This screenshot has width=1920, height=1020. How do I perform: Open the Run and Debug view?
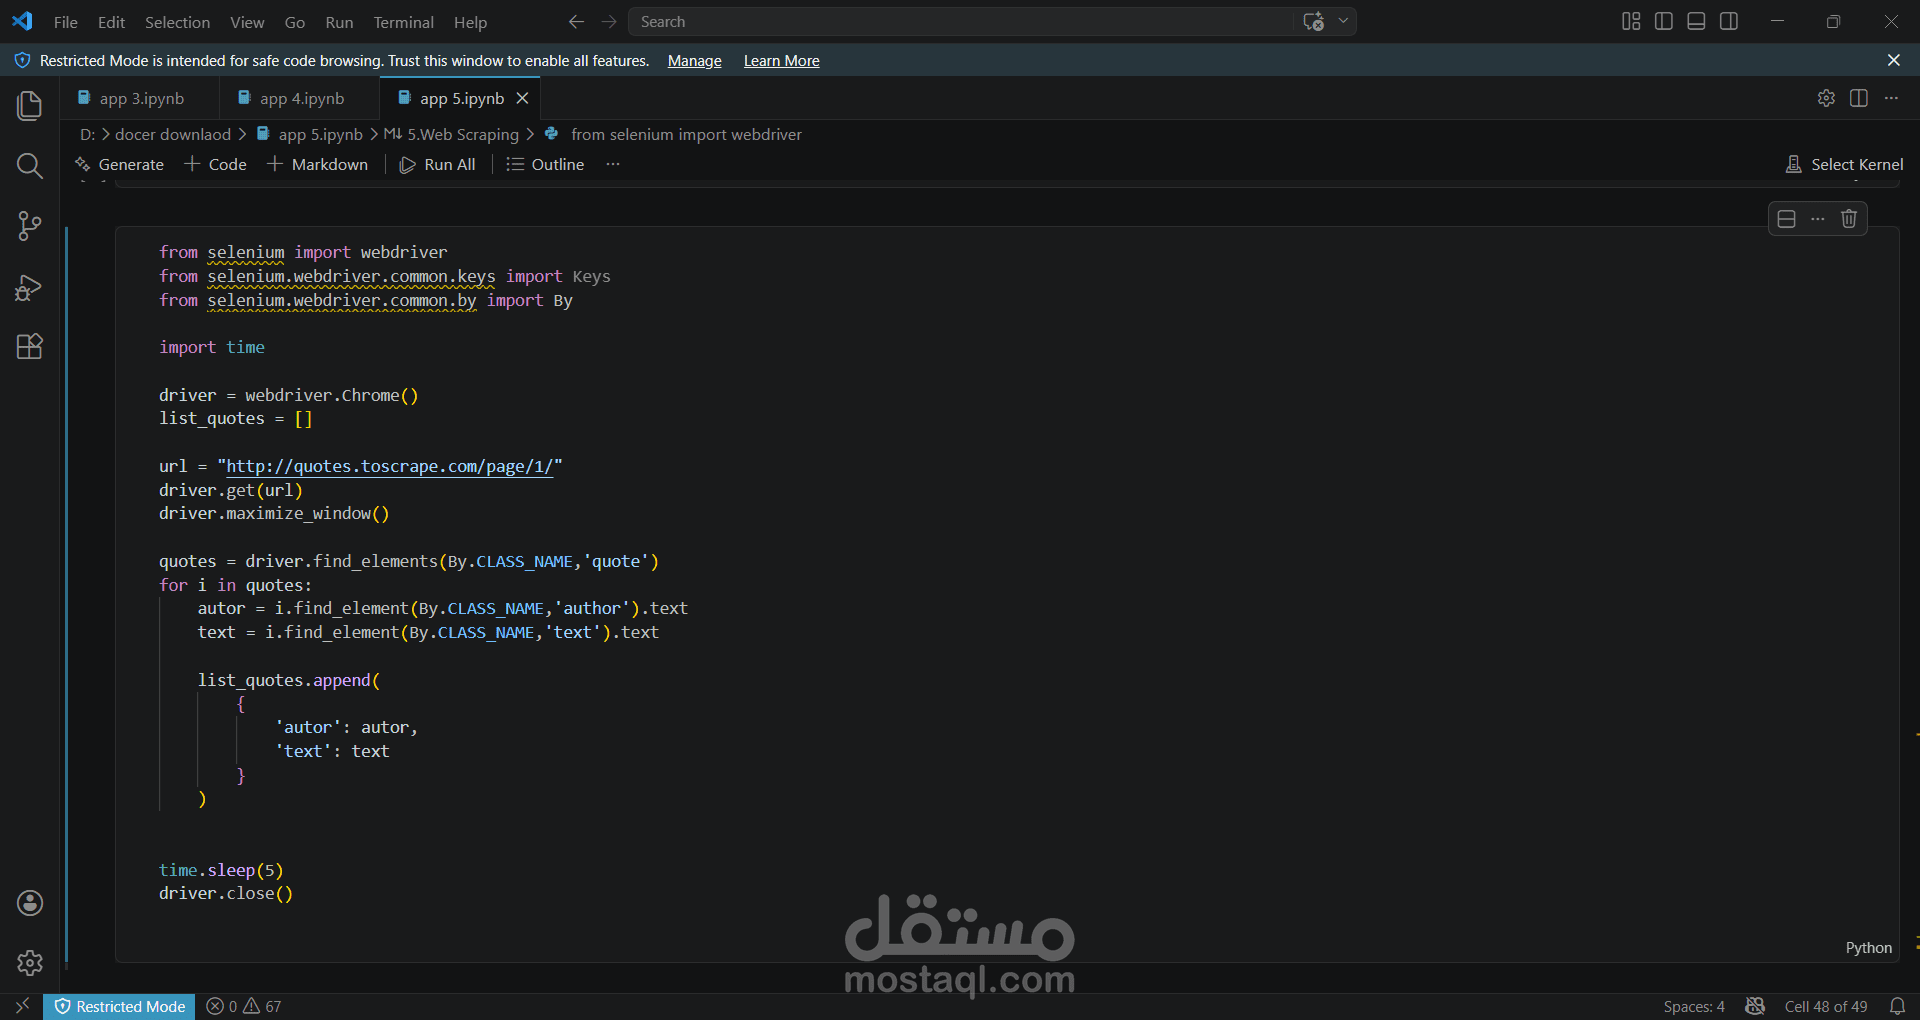tap(29, 287)
